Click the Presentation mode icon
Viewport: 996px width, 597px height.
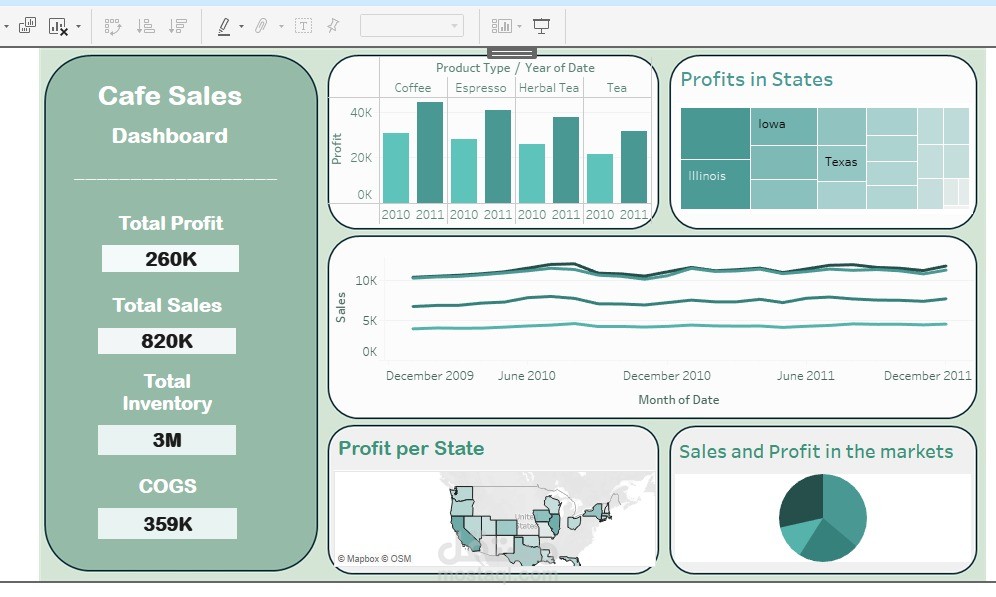point(541,26)
